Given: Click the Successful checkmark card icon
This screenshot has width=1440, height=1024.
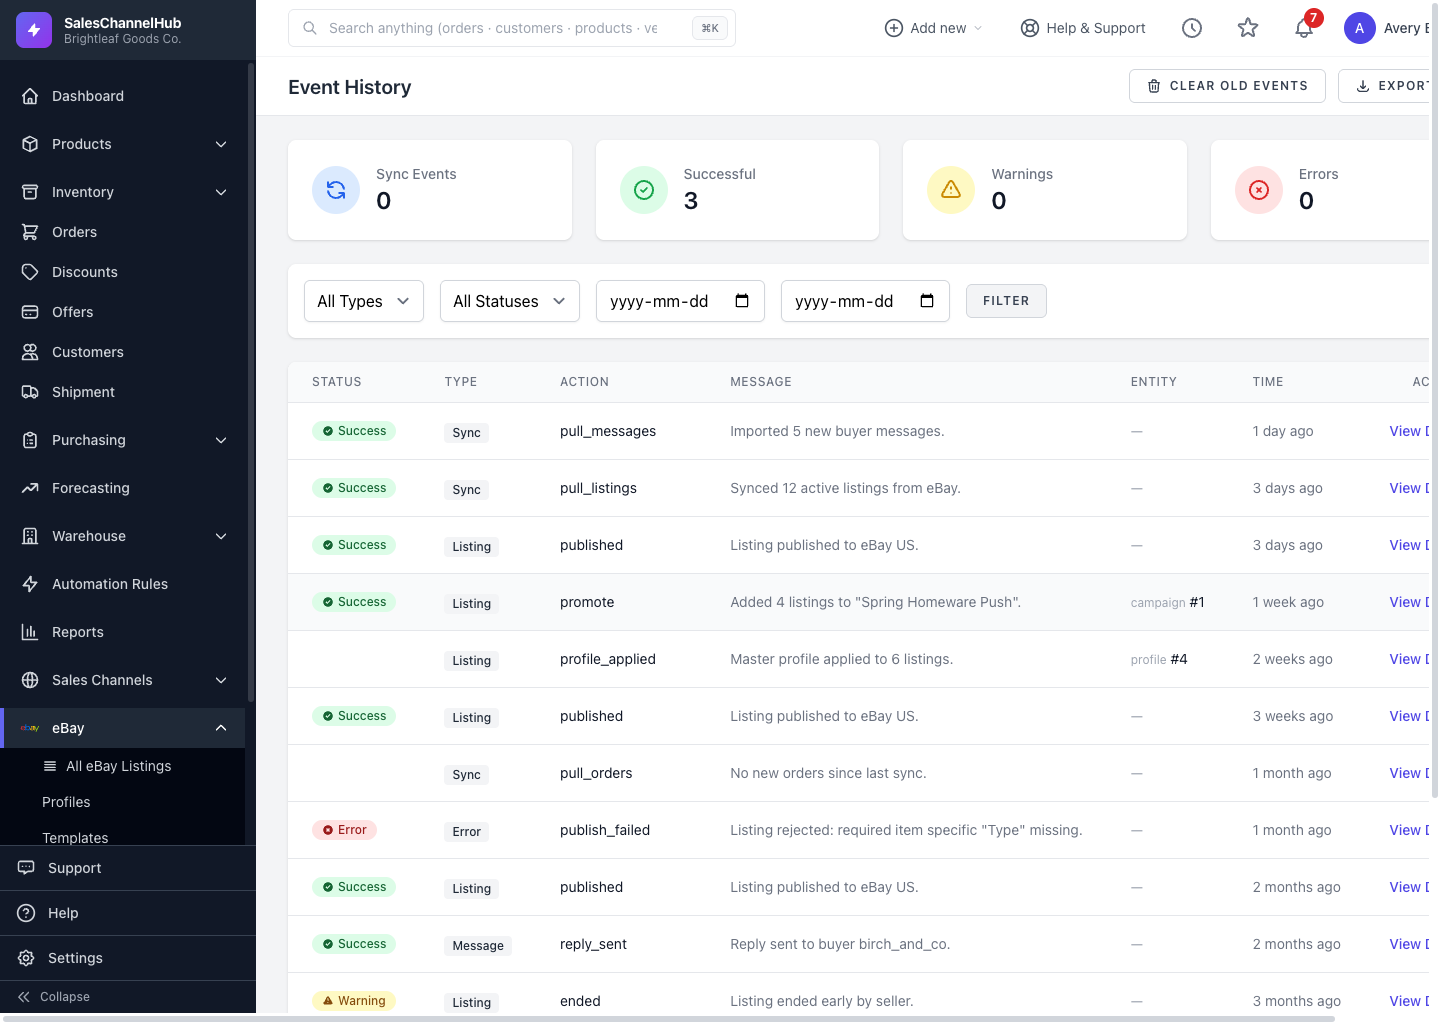Looking at the screenshot, I should pyautogui.click(x=644, y=190).
